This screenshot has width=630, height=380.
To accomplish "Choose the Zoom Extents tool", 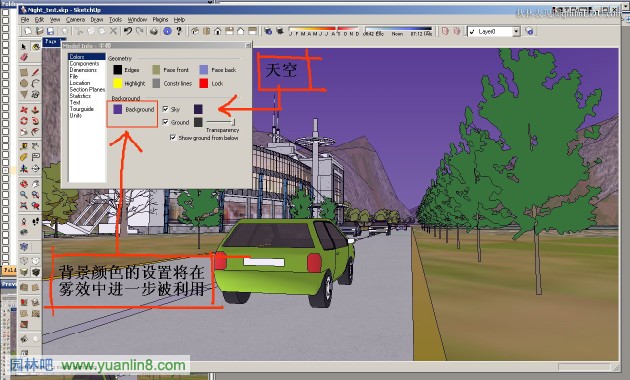I will pos(24,206).
